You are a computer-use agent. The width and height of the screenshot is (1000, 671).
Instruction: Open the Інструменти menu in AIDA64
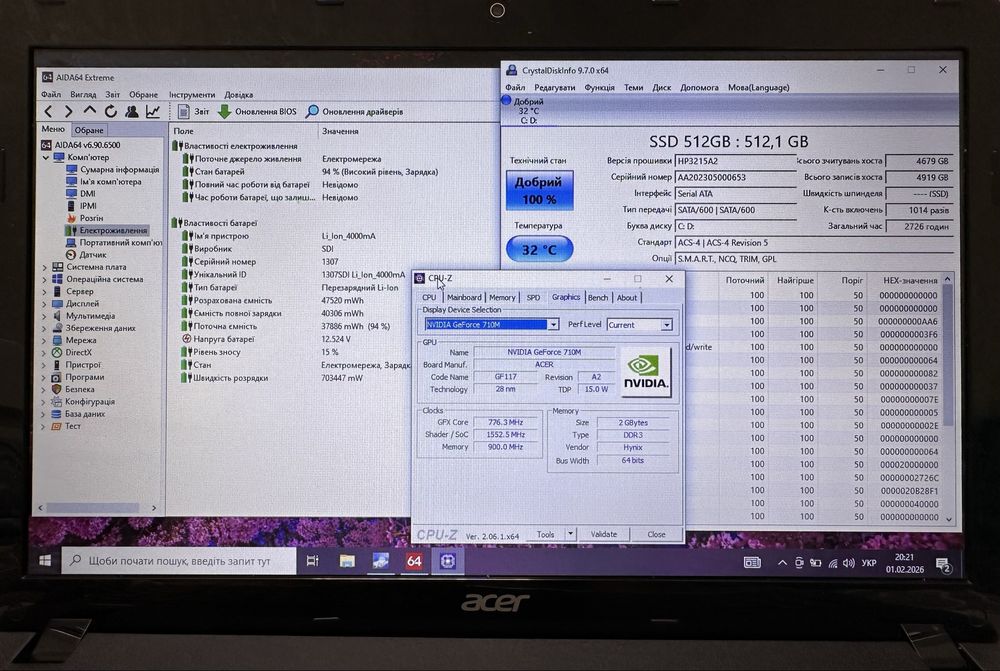point(192,94)
